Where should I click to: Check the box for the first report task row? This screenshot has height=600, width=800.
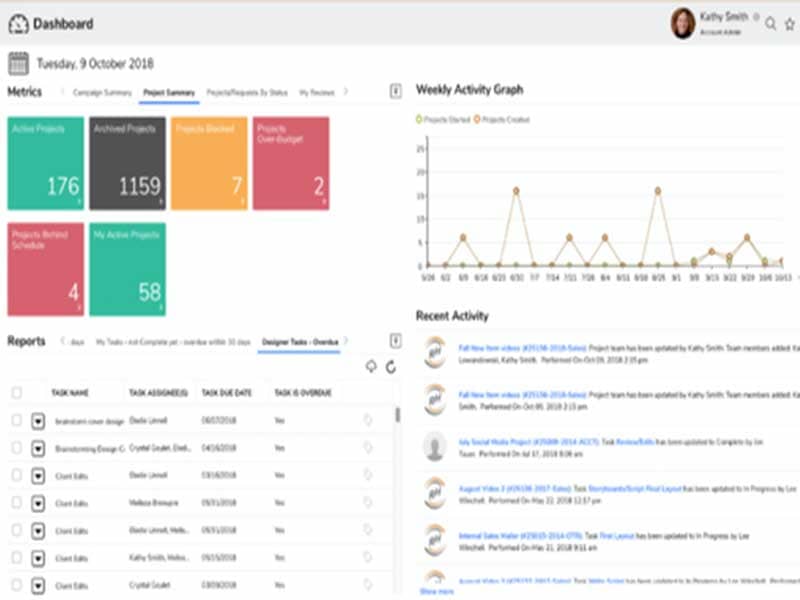pyautogui.click(x=16, y=421)
